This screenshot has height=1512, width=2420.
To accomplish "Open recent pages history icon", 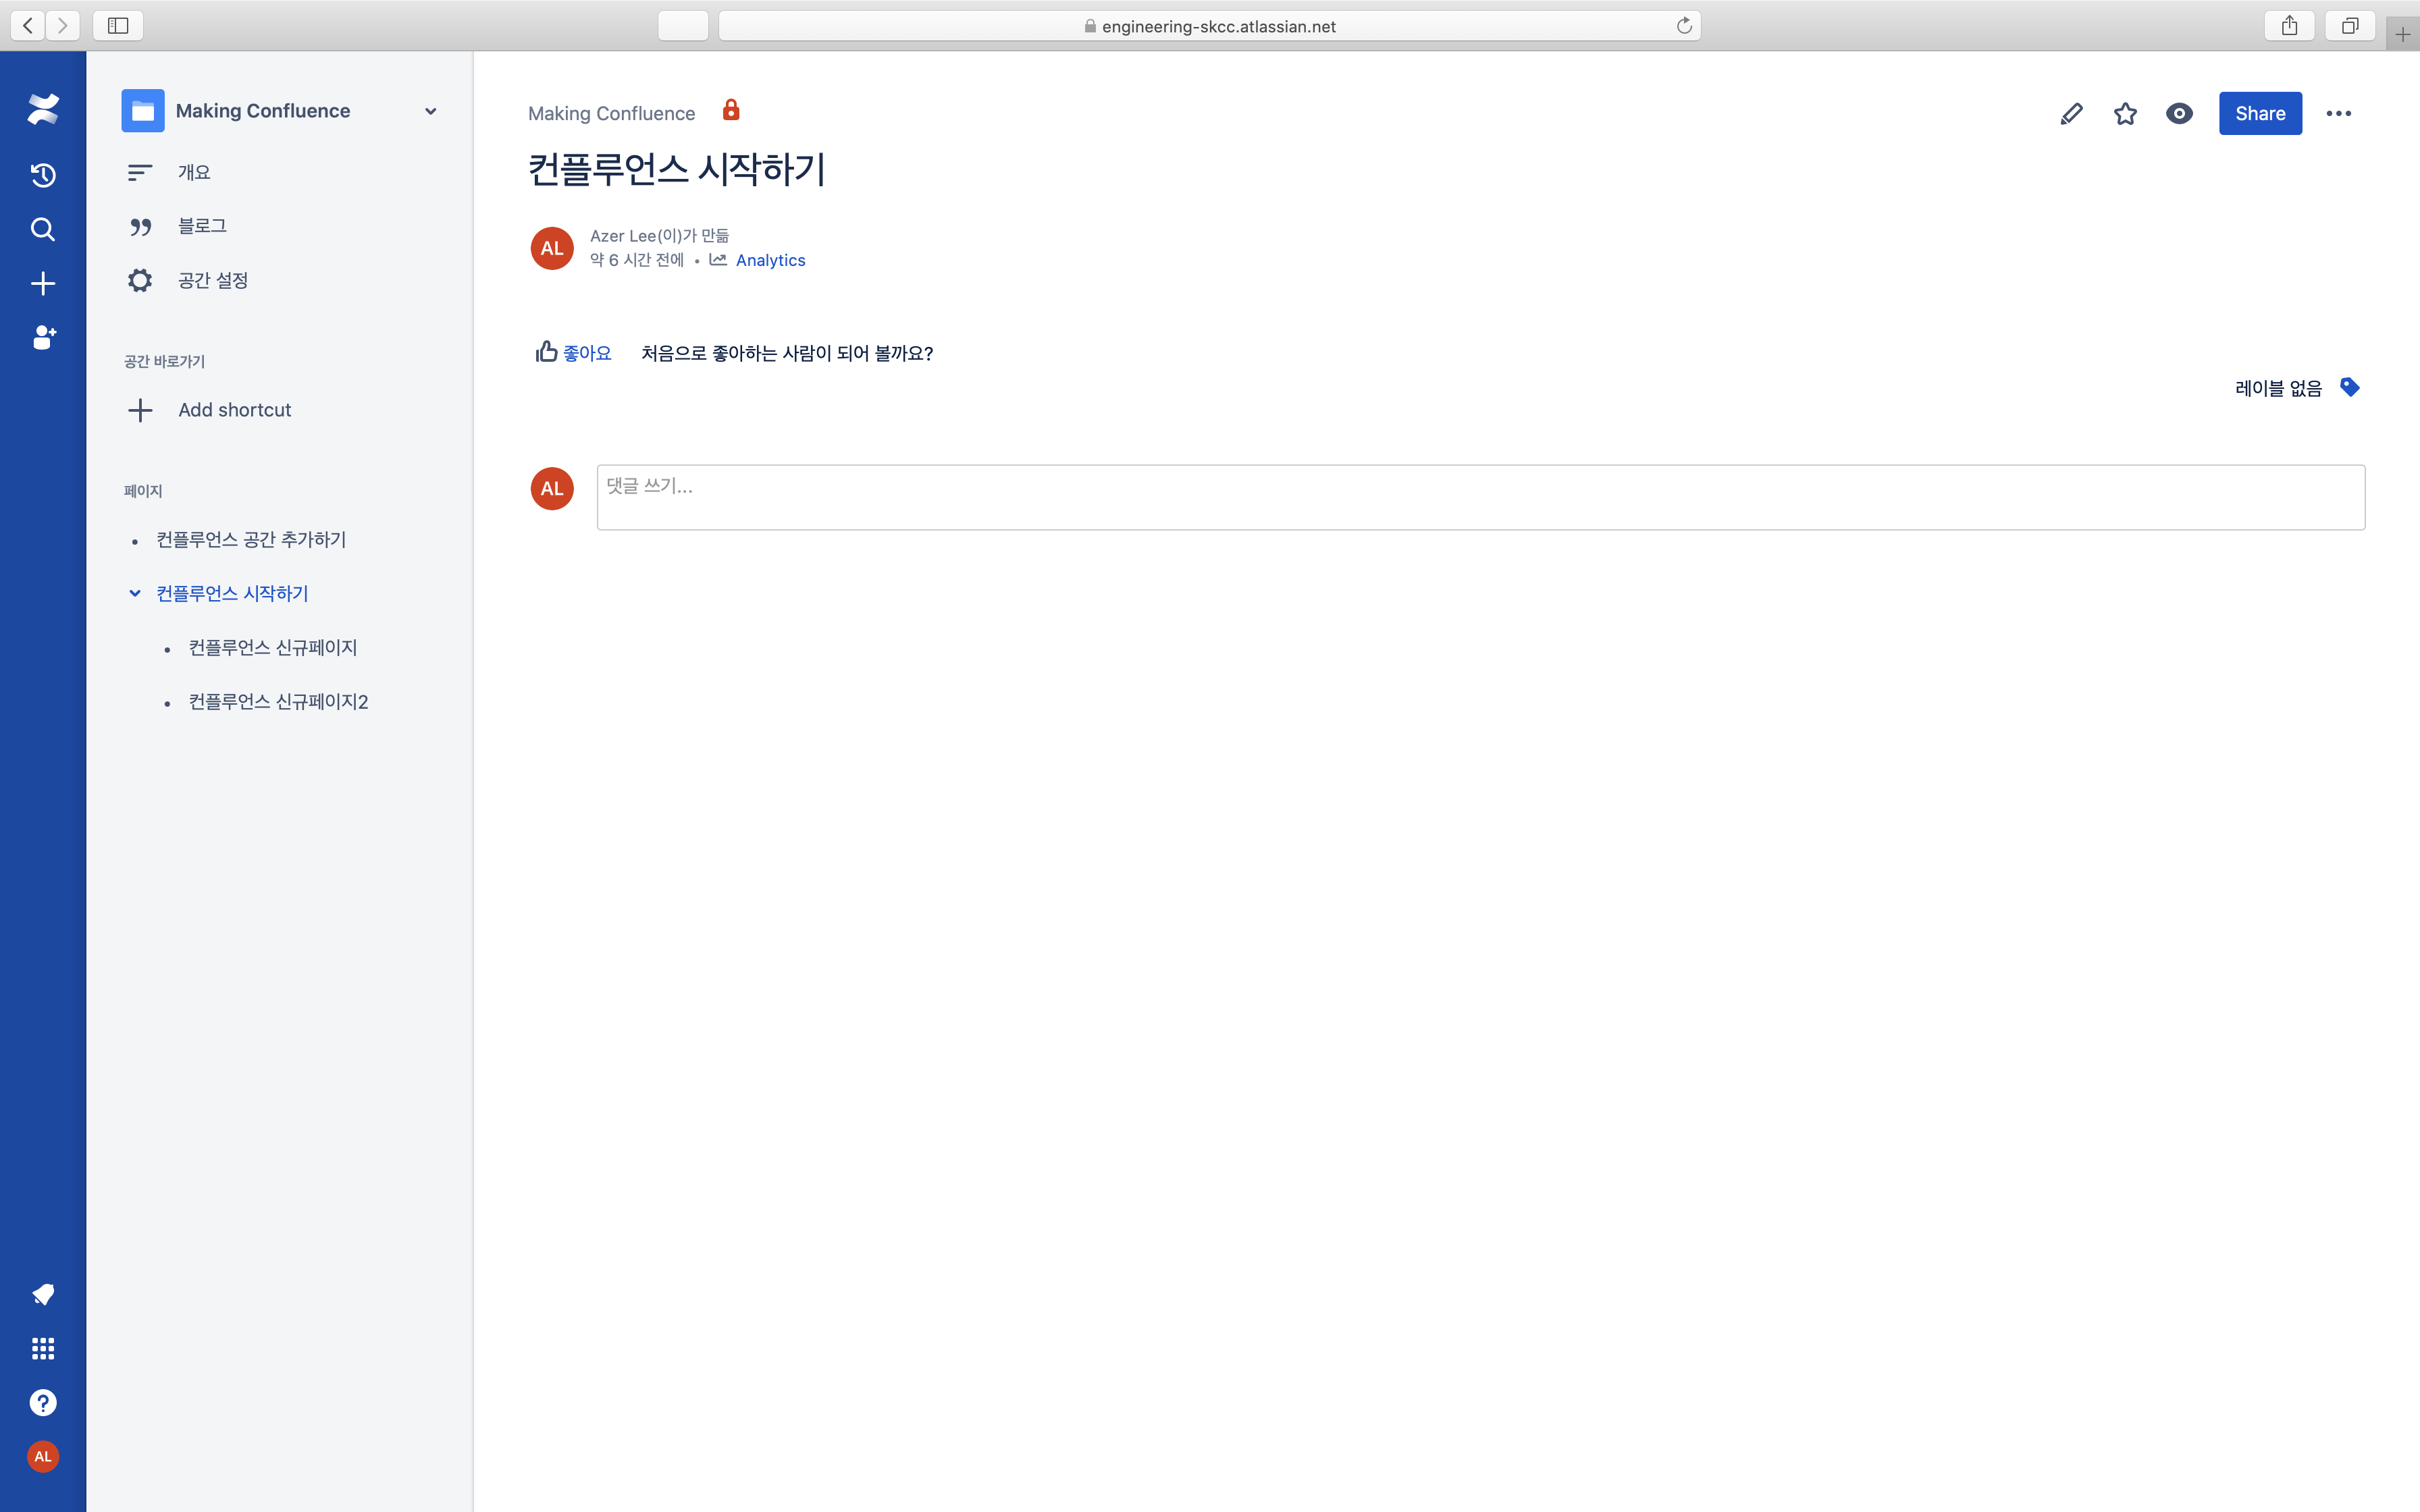I will pyautogui.click(x=43, y=175).
